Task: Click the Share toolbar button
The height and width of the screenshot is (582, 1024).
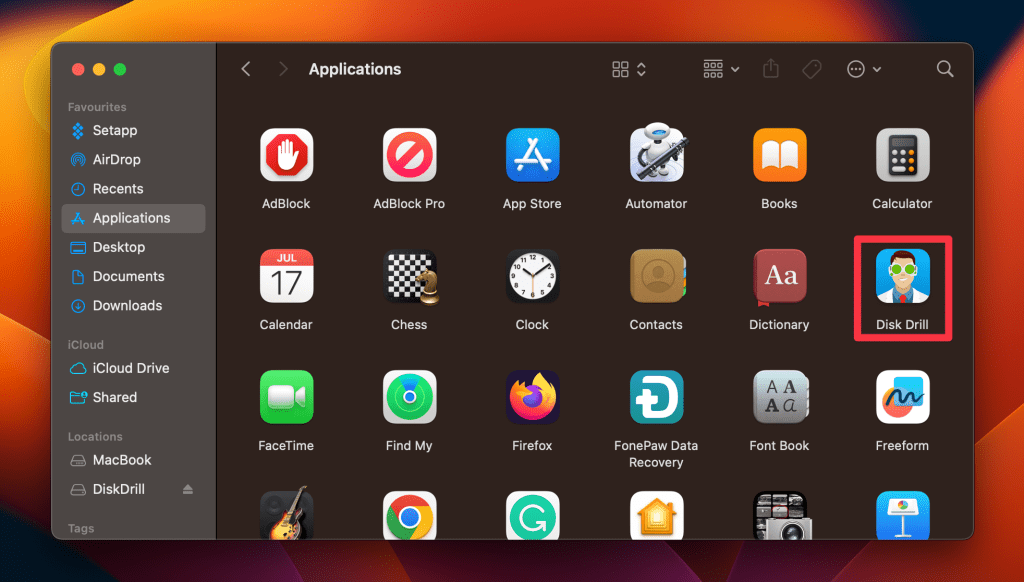Action: (771, 69)
